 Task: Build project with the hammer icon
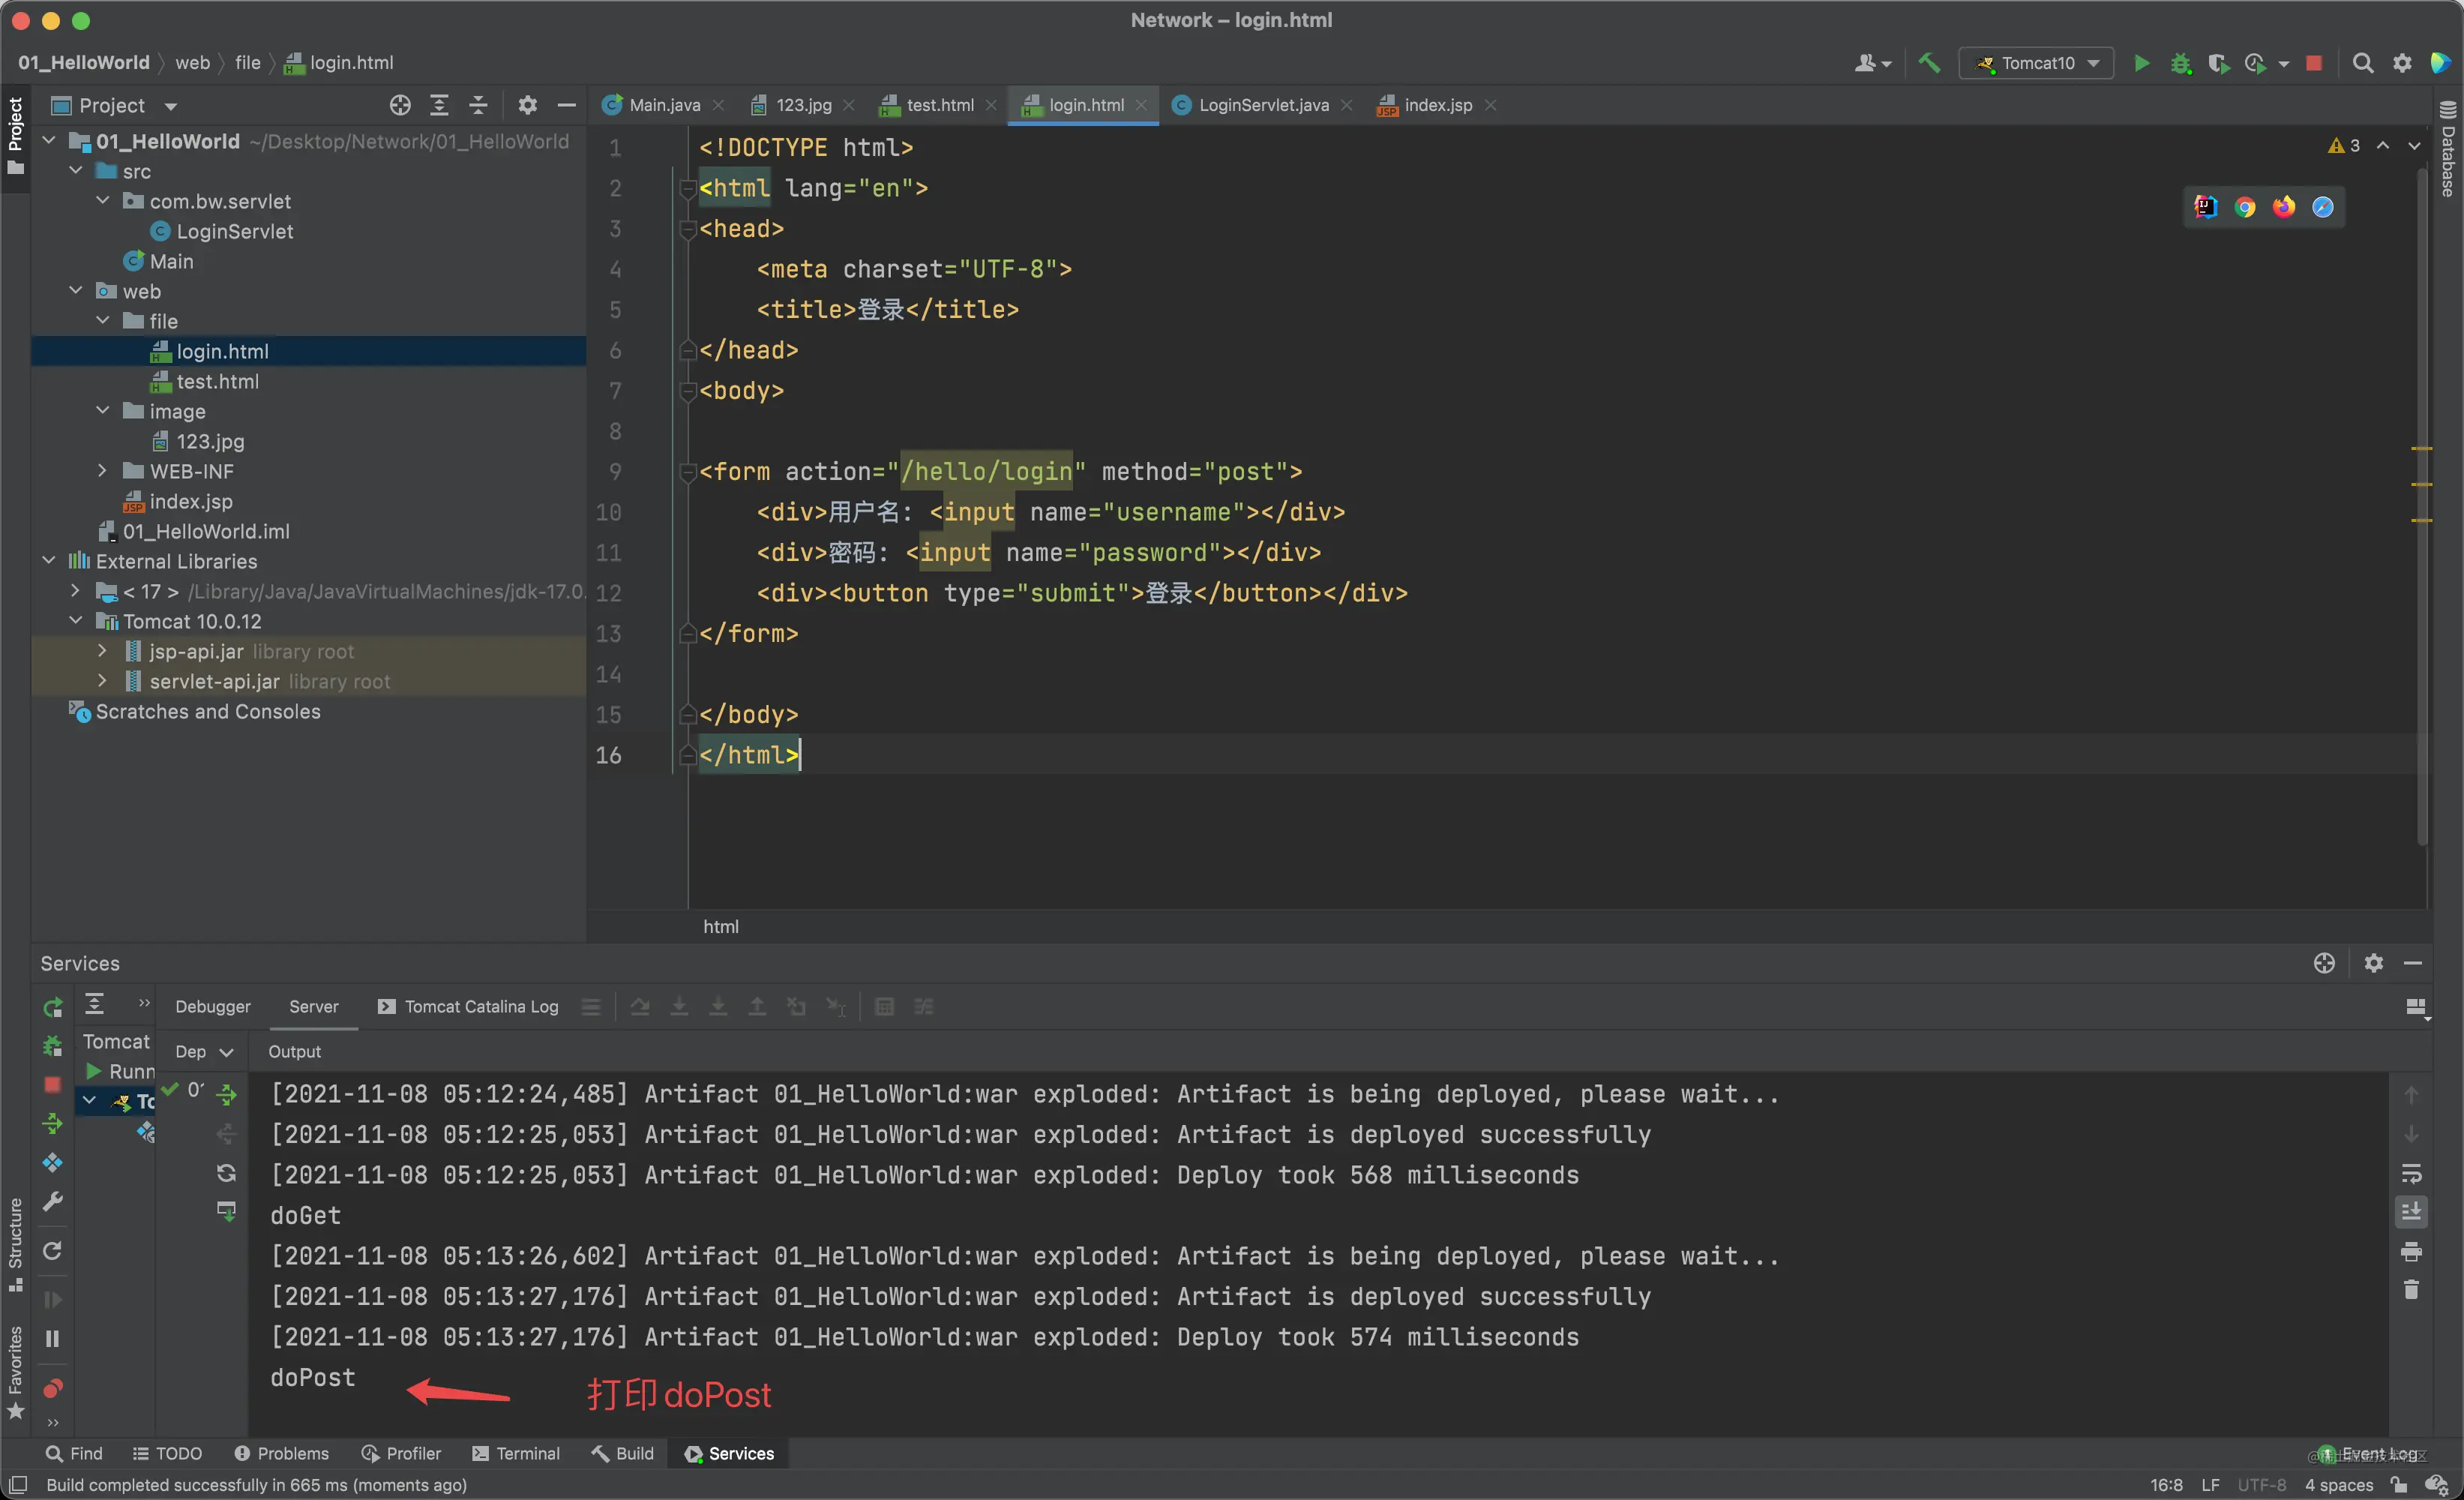(x=1929, y=63)
